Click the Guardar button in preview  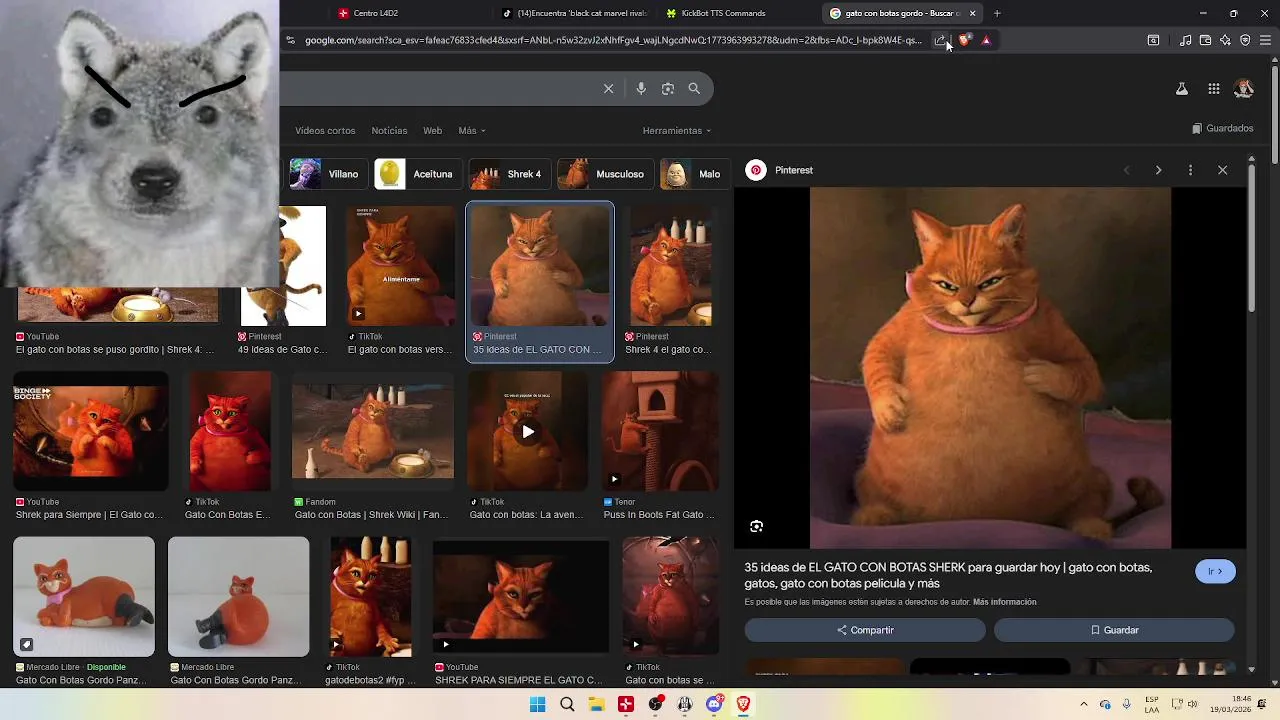pyautogui.click(x=1114, y=630)
